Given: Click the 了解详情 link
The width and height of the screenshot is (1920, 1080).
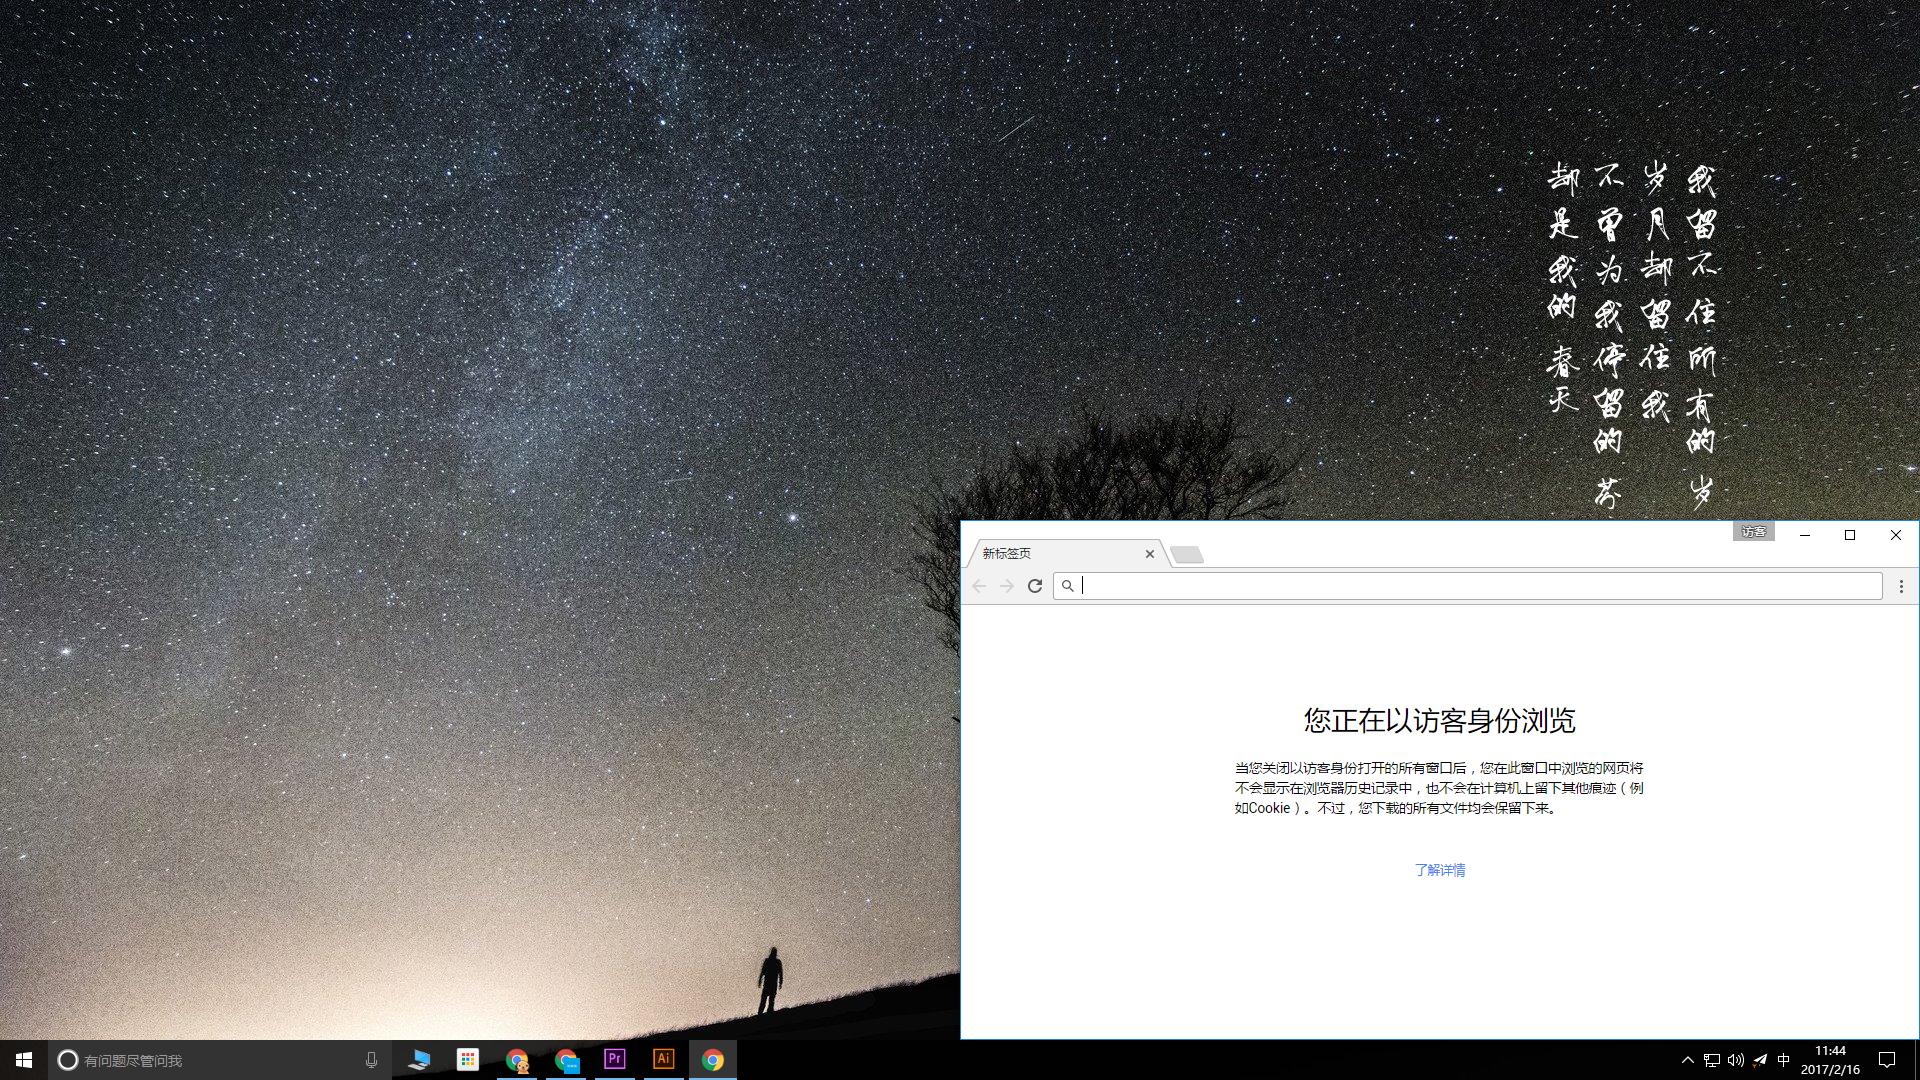Looking at the screenshot, I should (1440, 870).
